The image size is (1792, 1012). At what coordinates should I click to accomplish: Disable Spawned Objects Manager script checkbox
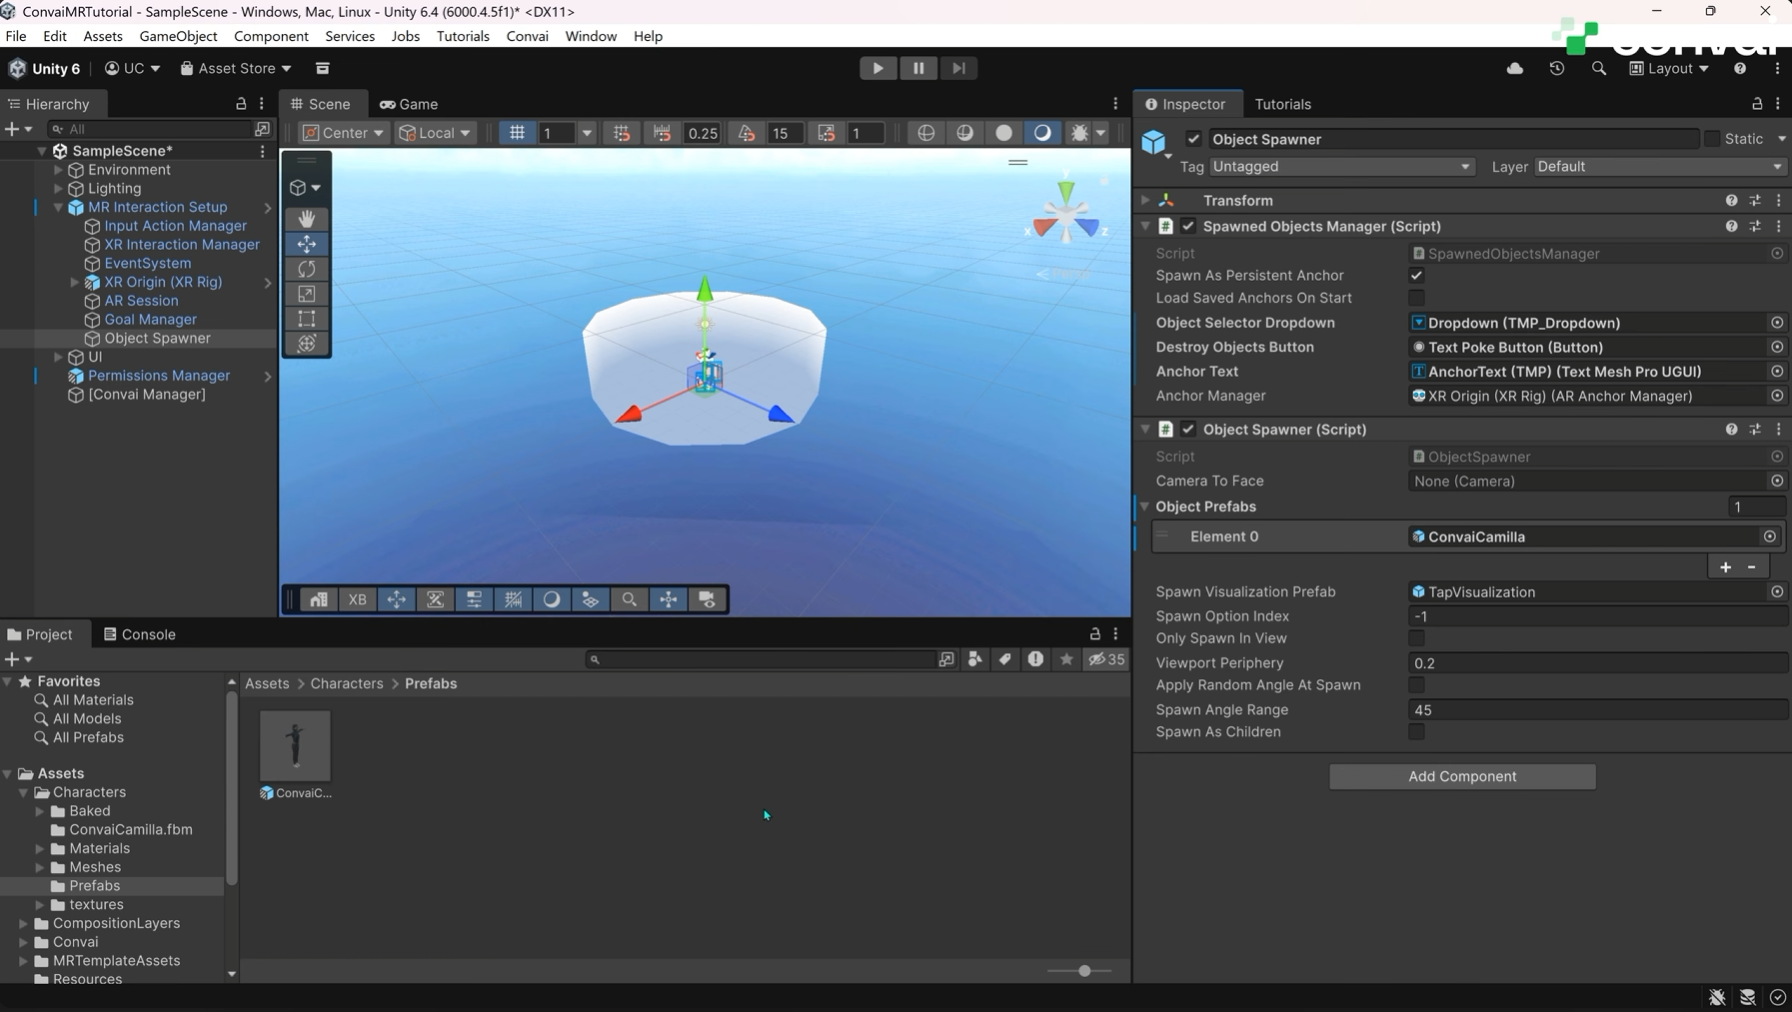[x=1188, y=227]
